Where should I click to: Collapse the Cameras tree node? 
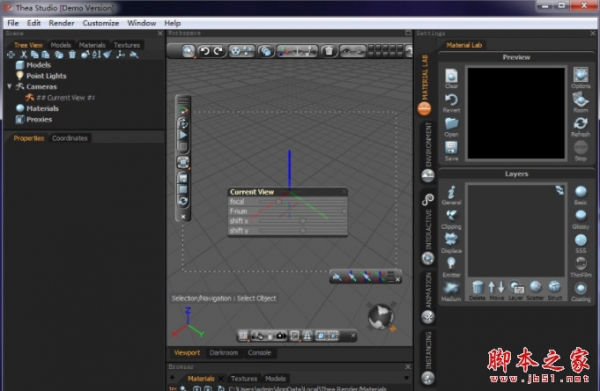click(10, 86)
